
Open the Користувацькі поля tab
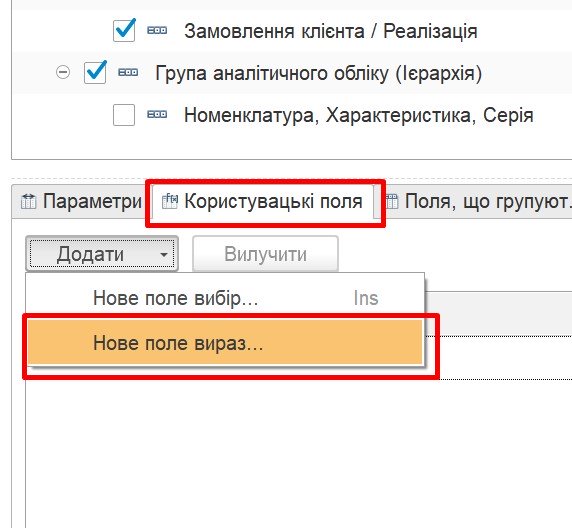(263, 201)
